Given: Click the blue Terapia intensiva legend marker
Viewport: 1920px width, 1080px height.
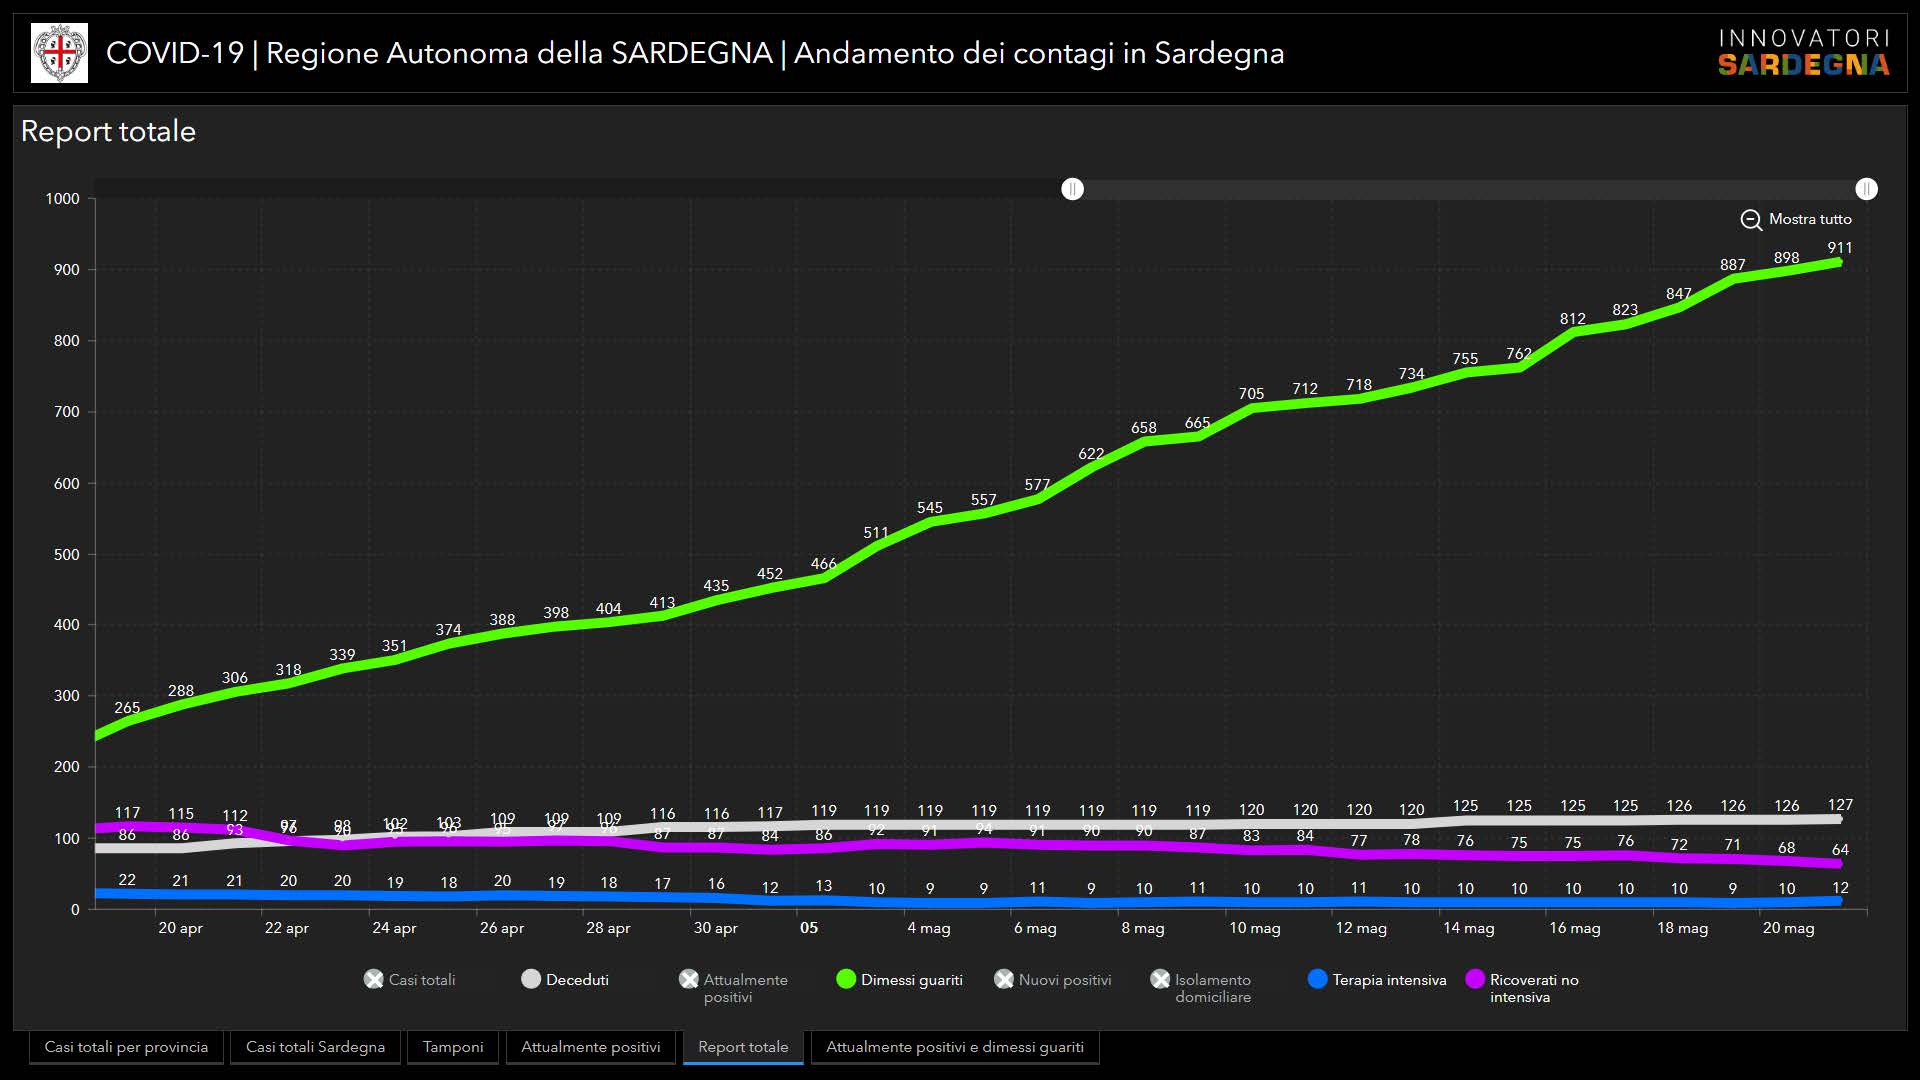Looking at the screenshot, I should (1317, 980).
